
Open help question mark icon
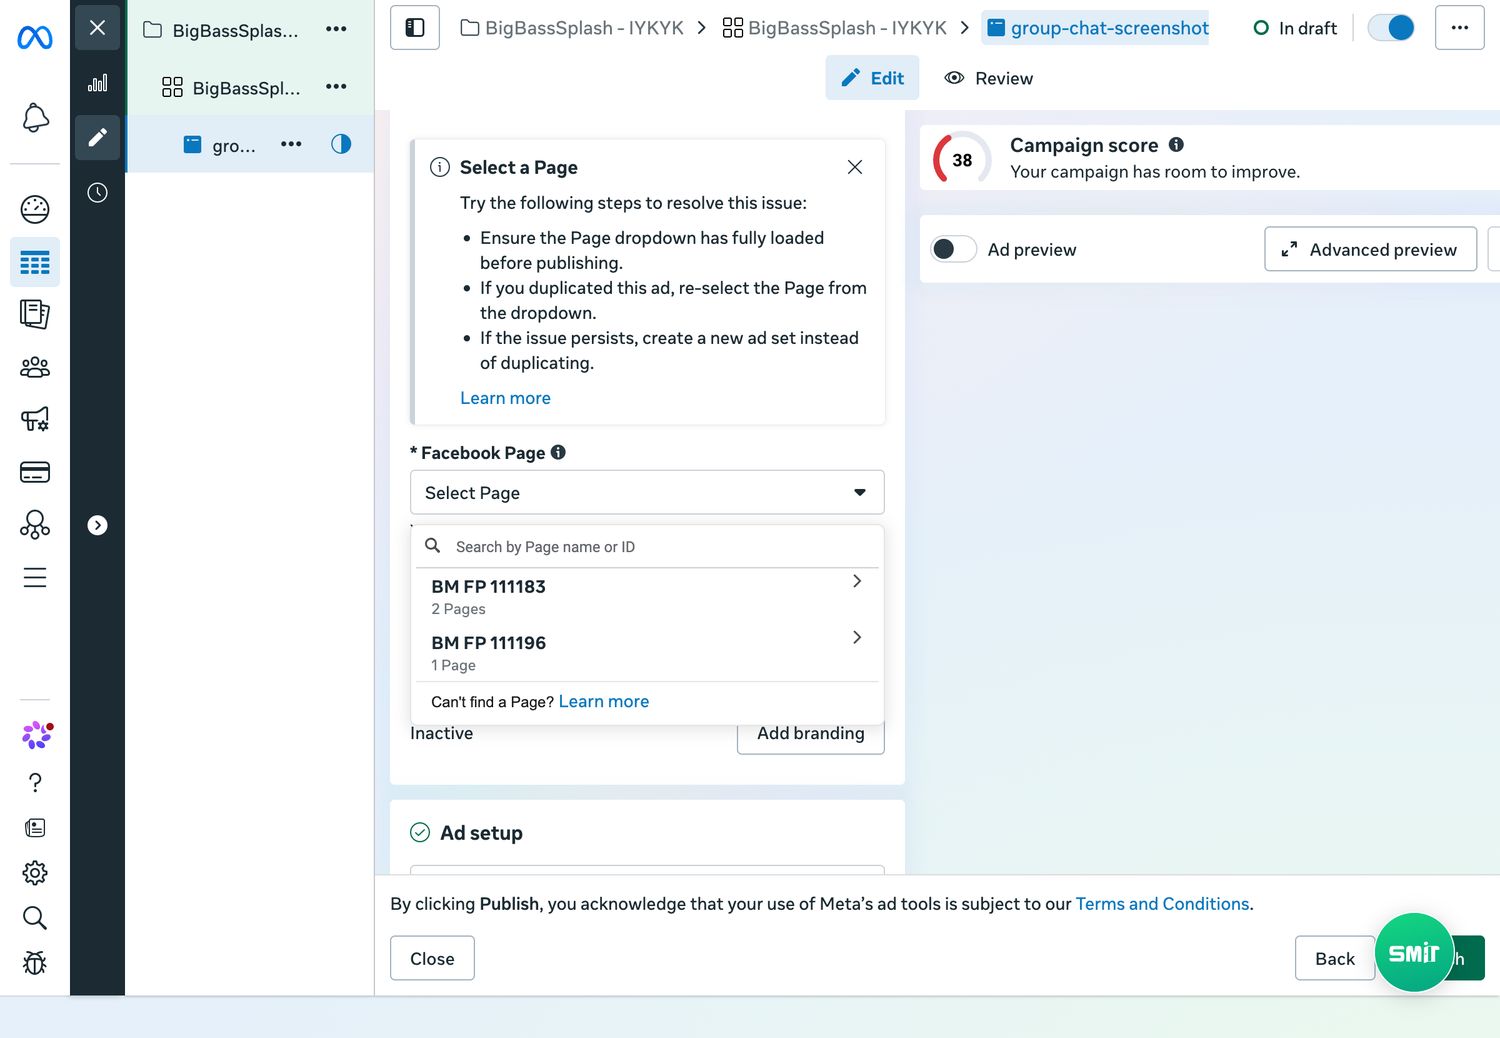tap(35, 782)
